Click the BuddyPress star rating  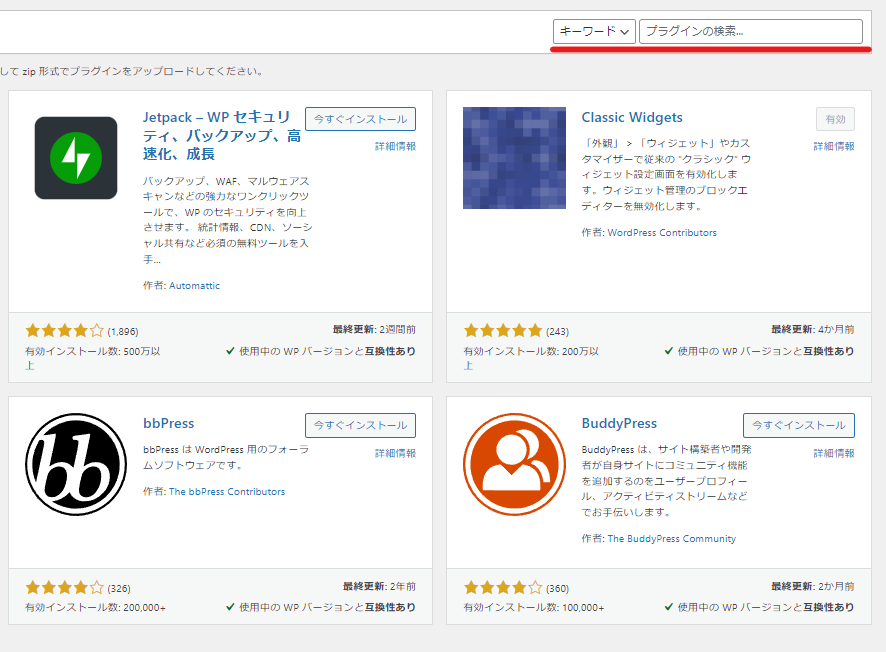pyautogui.click(x=503, y=588)
